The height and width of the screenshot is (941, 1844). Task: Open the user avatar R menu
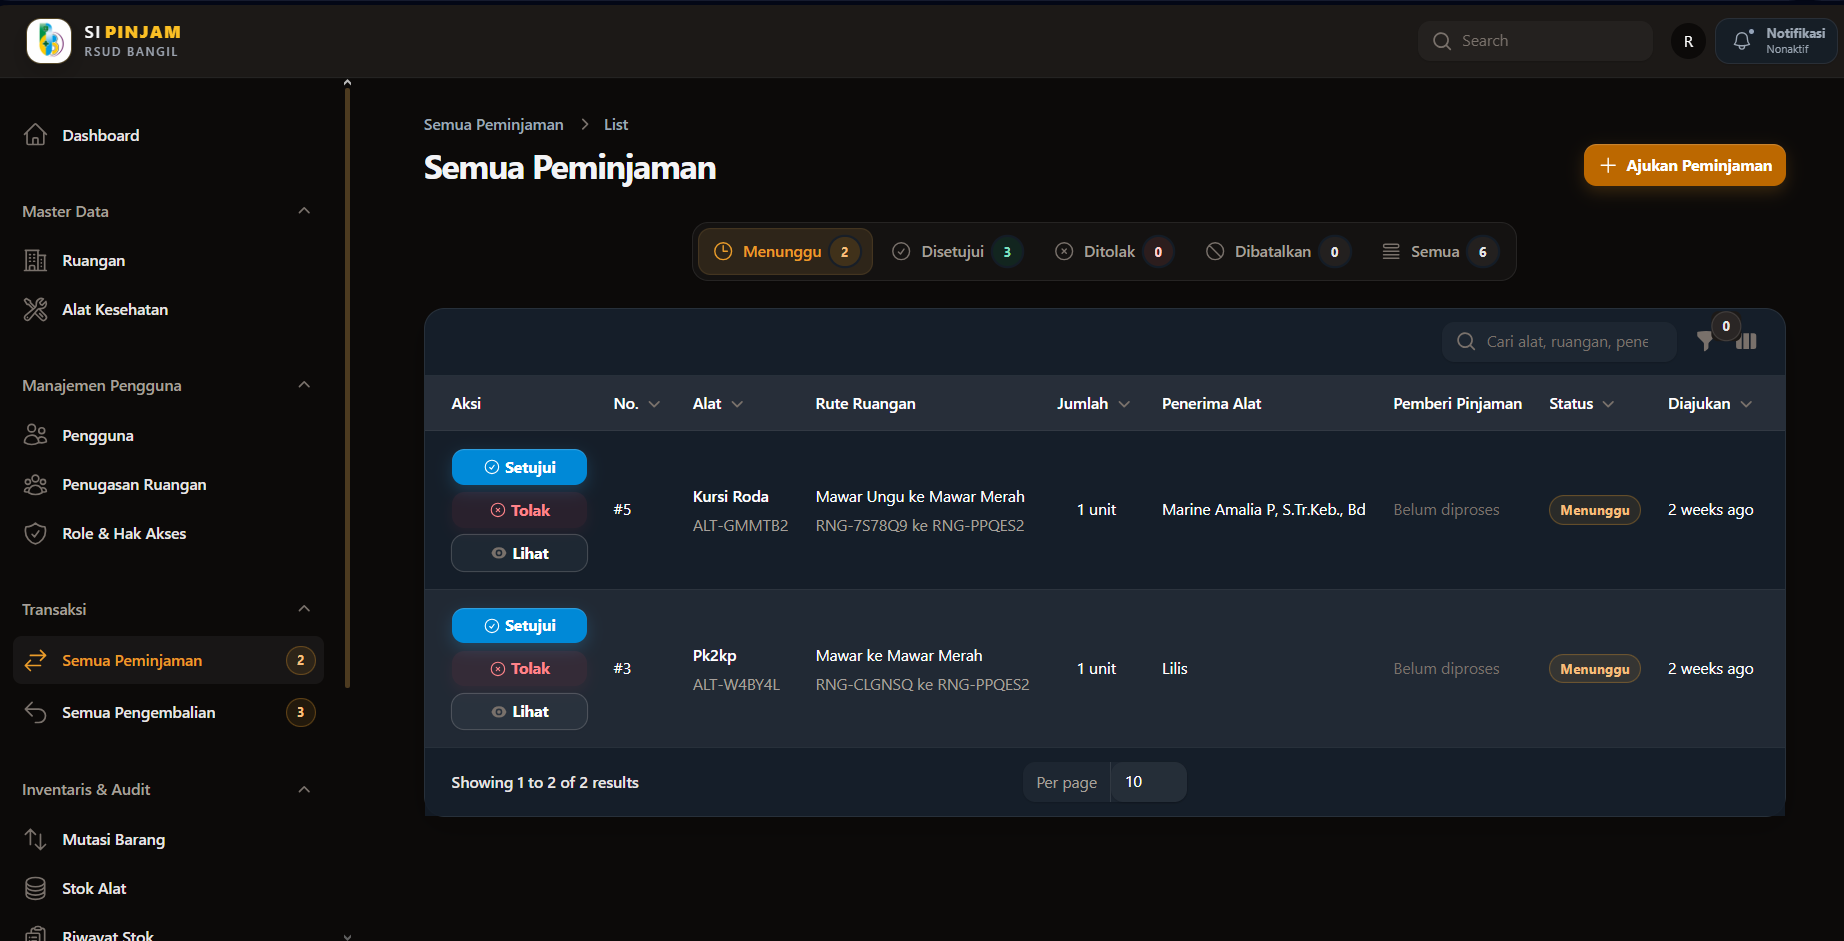1688,41
